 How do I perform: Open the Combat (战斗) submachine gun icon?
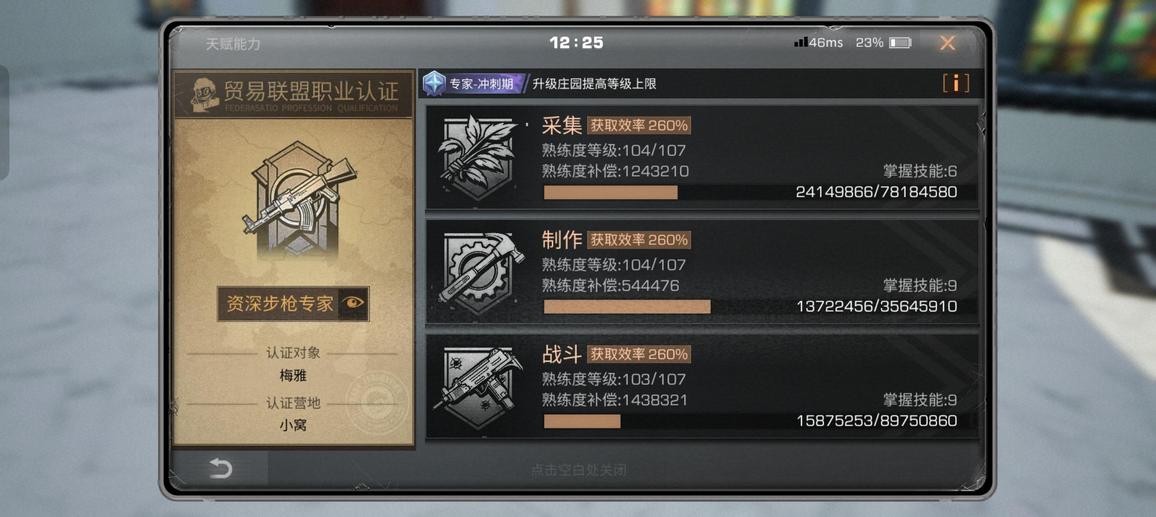pyautogui.click(x=480, y=387)
